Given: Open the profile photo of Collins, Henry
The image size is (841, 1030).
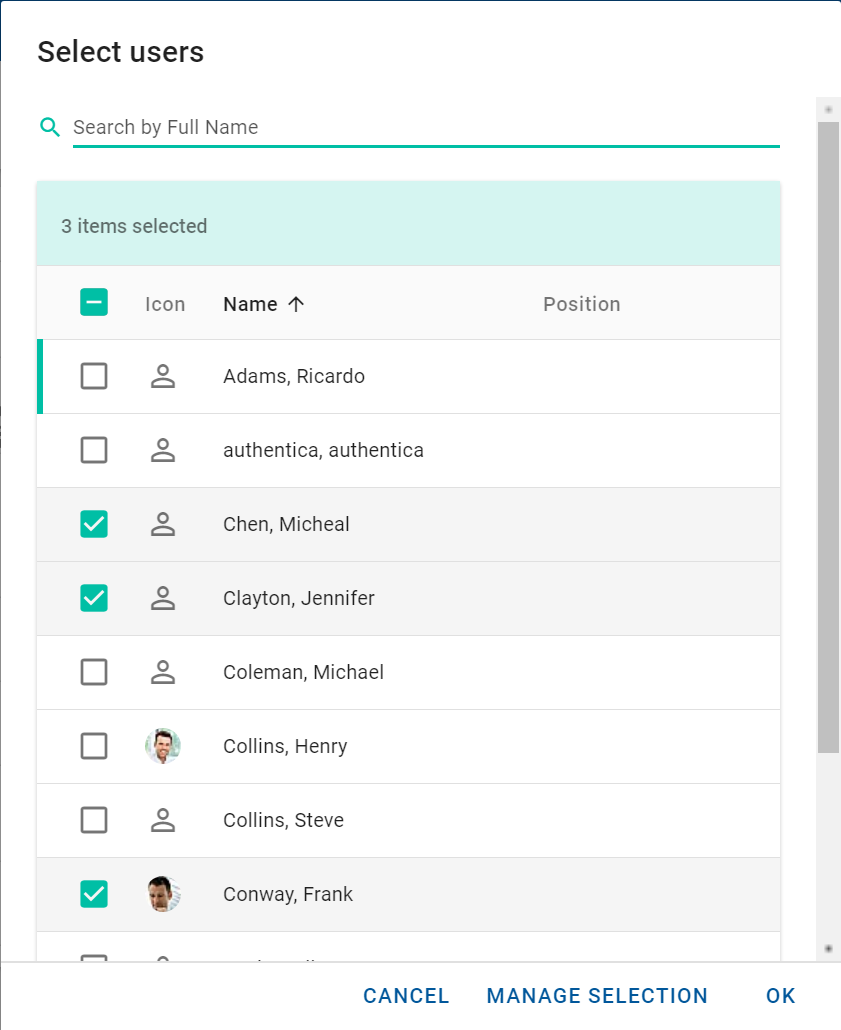Looking at the screenshot, I should [x=164, y=746].
